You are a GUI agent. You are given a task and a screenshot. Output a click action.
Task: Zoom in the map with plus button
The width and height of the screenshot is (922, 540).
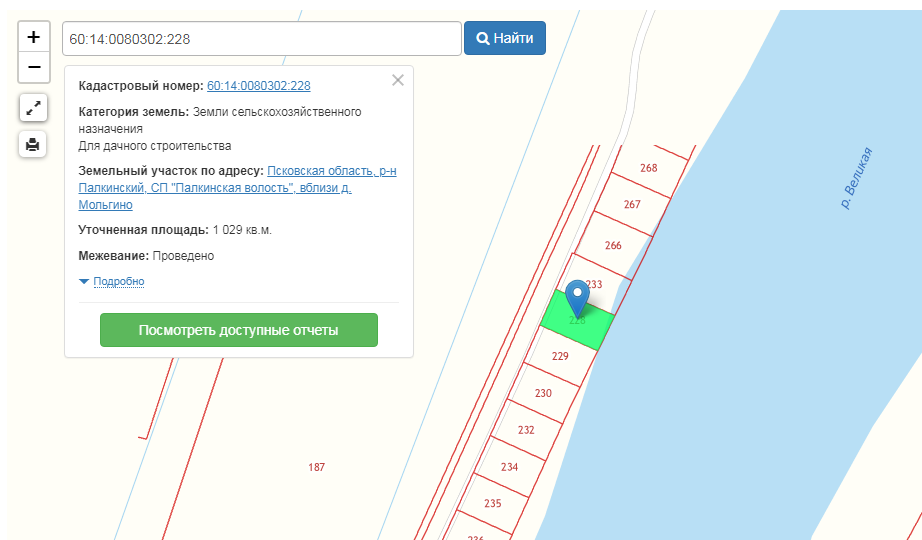point(34,37)
